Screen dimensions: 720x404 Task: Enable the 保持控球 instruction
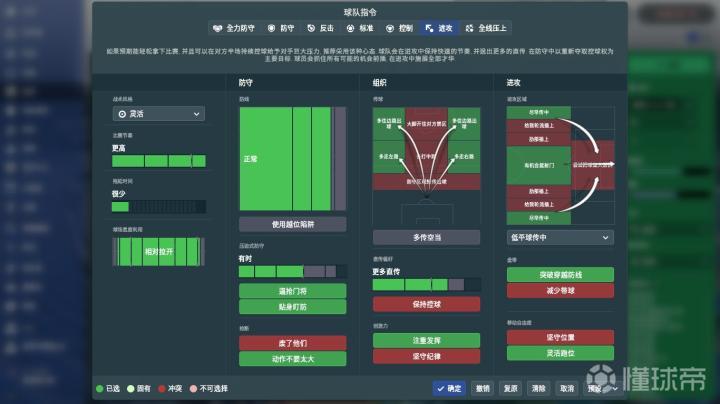click(426, 304)
